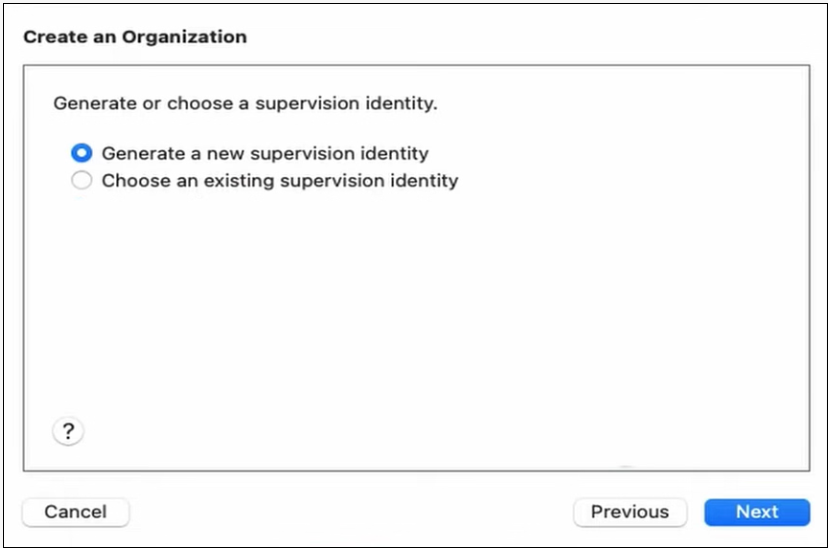Proceed by clicking the blue Next button

tap(756, 512)
